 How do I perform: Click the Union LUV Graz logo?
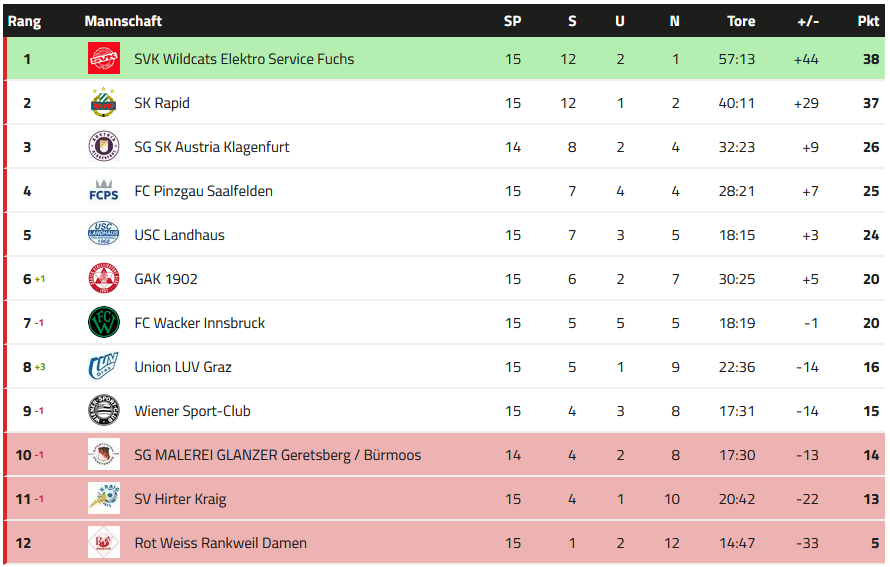coord(103,367)
